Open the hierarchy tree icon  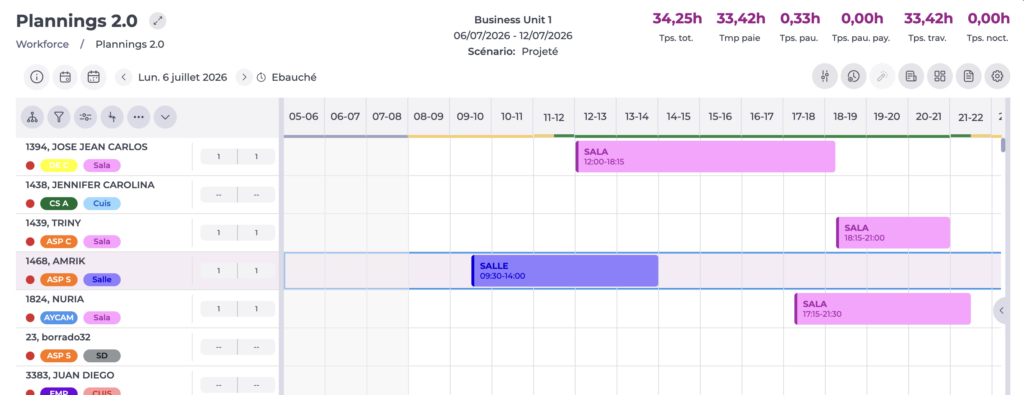coord(32,117)
